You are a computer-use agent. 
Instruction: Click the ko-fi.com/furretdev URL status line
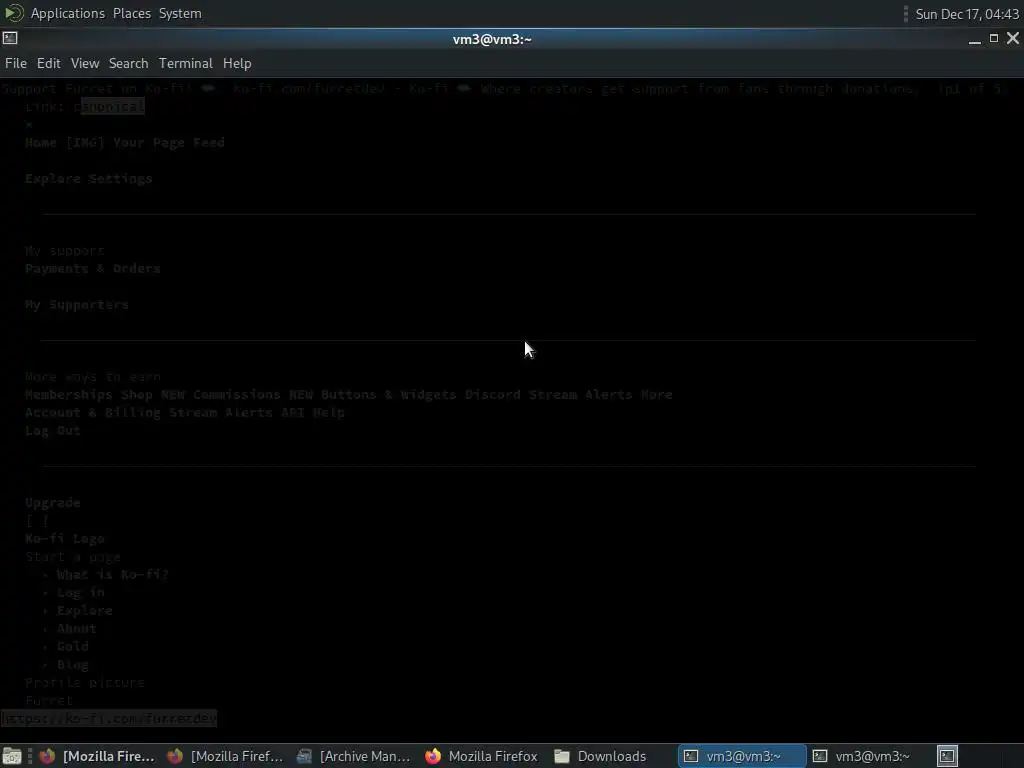pos(108,718)
